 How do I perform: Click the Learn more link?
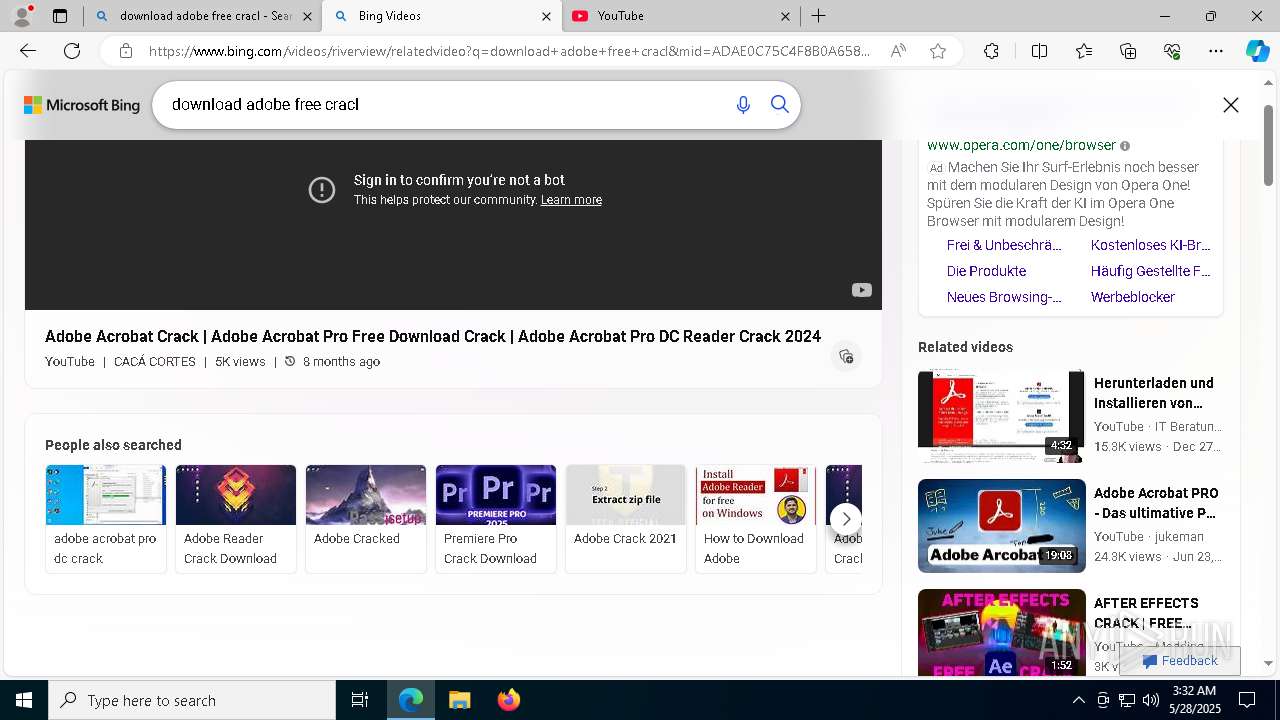pyautogui.click(x=571, y=200)
